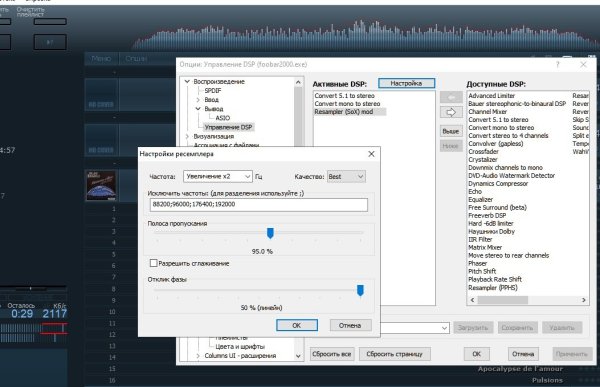Click the right arrow DSP move button
600x387 pixels.
tap(451, 112)
